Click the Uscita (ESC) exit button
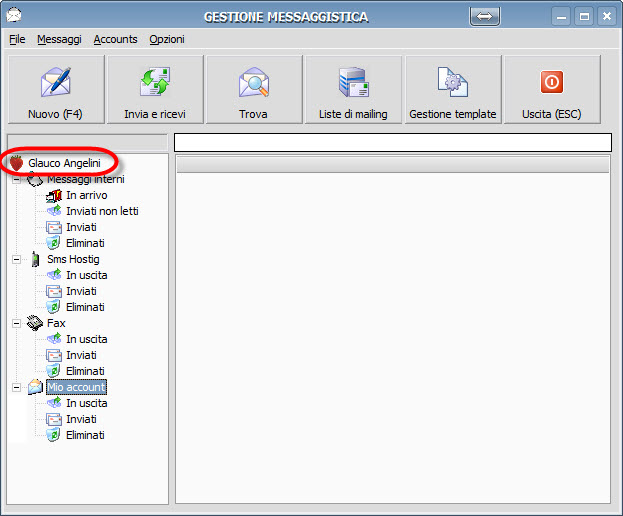Screen dimensions: 623x516 pyautogui.click(x=552, y=90)
